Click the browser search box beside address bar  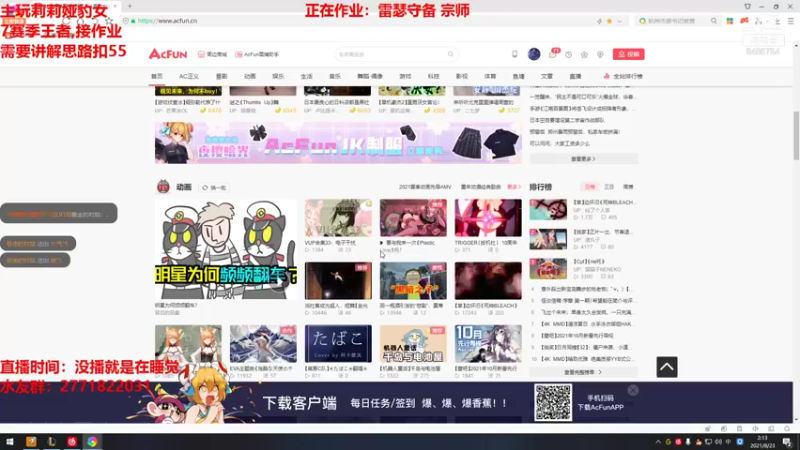coord(678,21)
